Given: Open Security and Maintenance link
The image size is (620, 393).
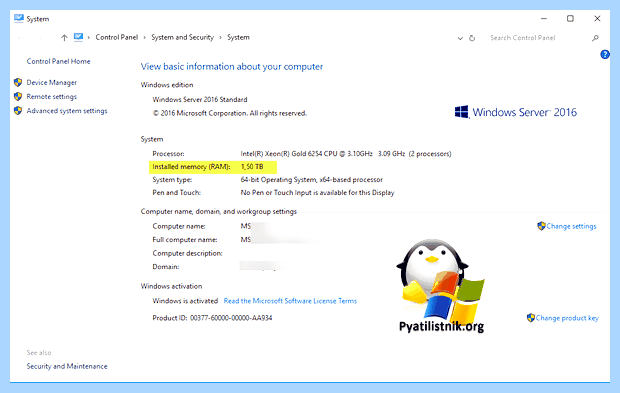Looking at the screenshot, I should coord(67,366).
